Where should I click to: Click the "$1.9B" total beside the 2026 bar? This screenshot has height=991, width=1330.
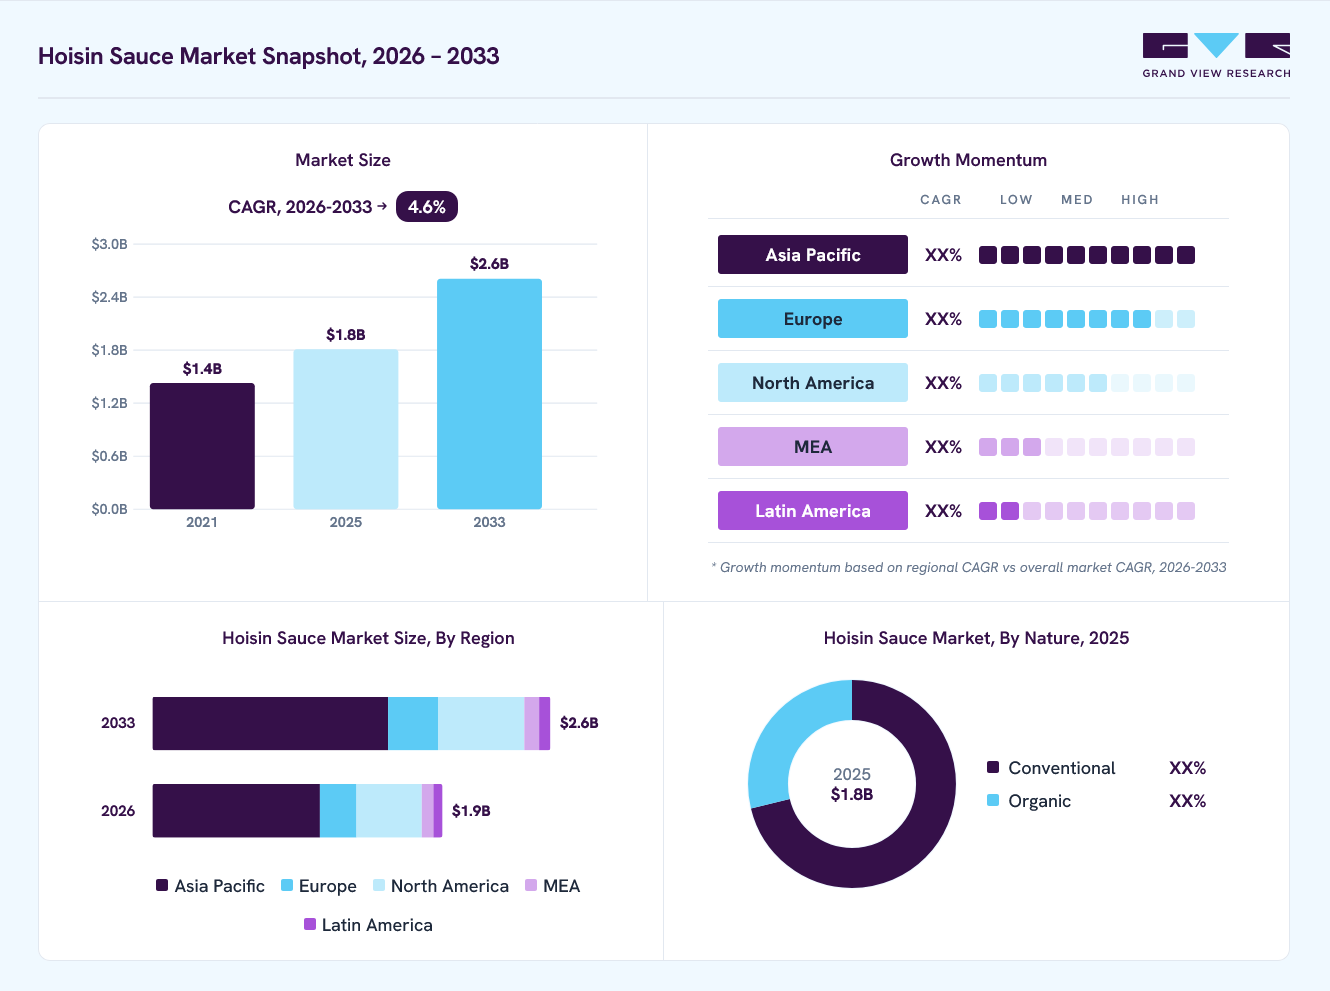pos(471,811)
